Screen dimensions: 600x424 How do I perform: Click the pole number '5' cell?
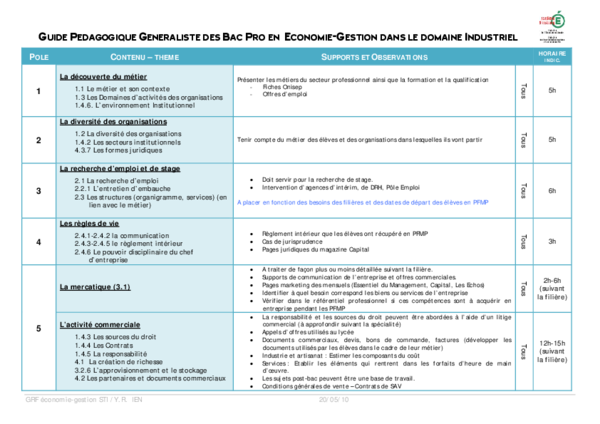pyautogui.click(x=38, y=328)
